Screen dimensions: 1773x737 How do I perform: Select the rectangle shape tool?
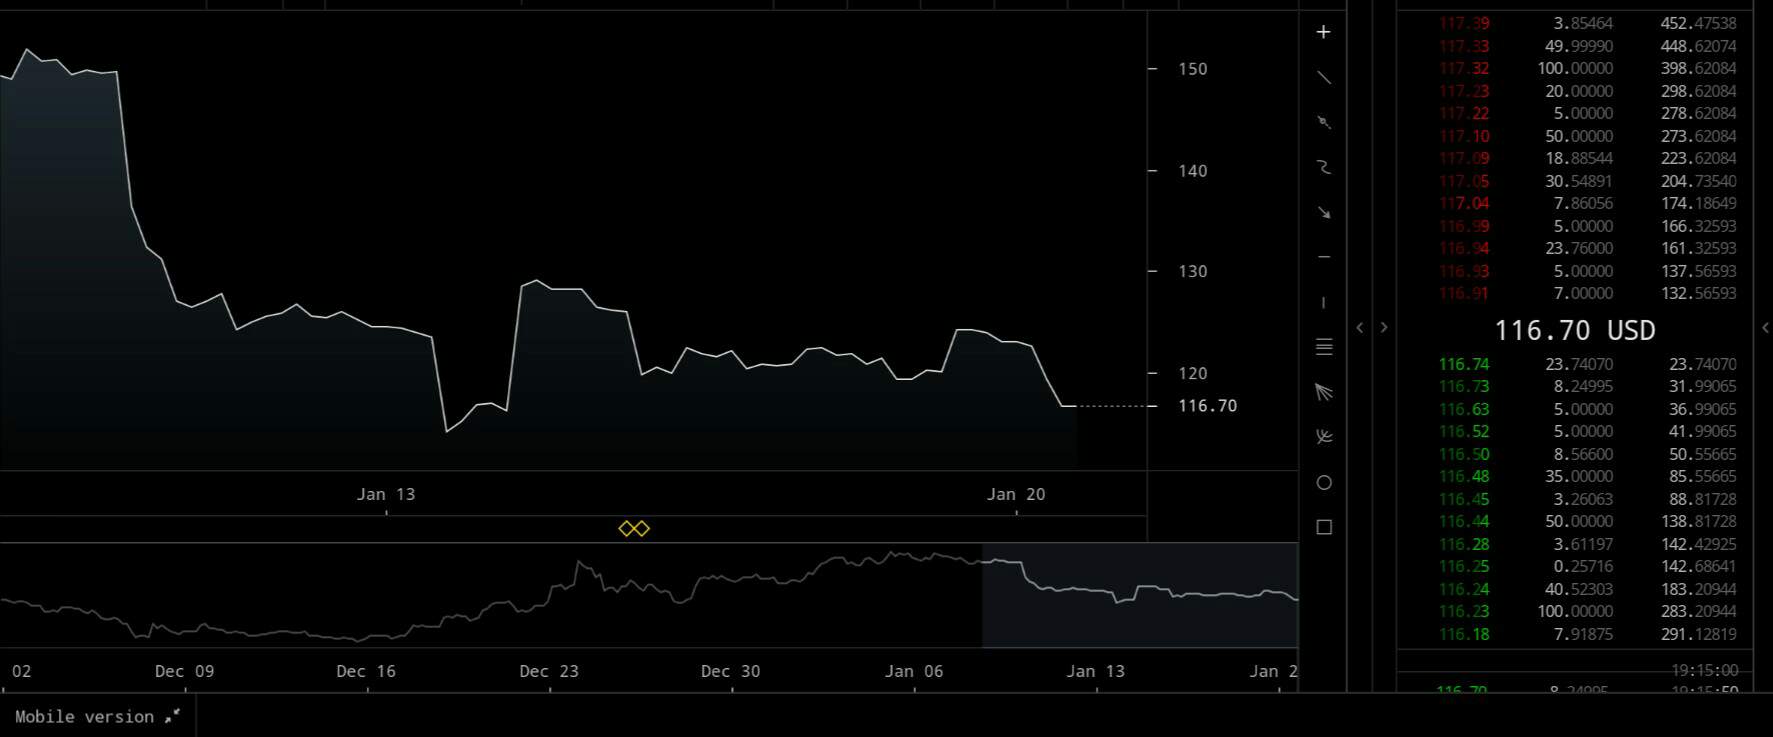pyautogui.click(x=1323, y=527)
